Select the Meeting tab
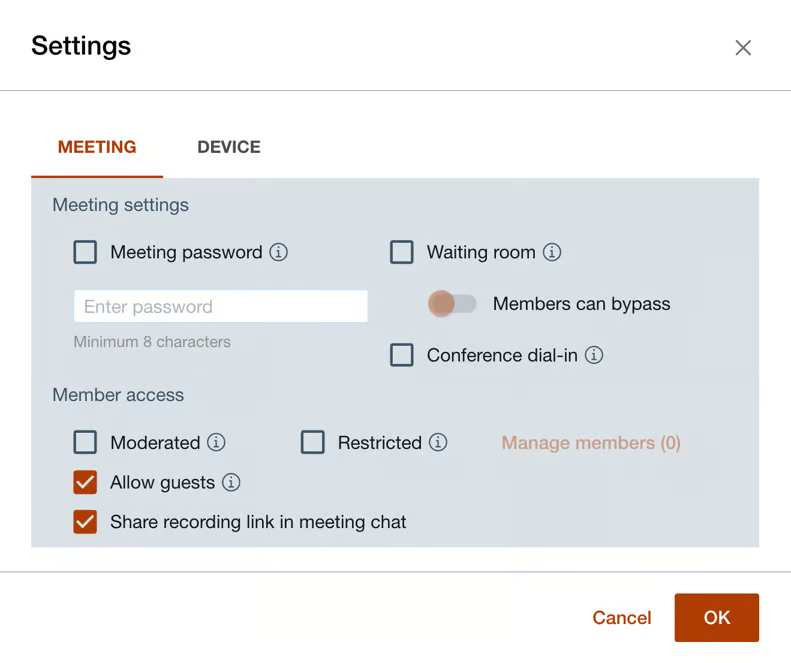The image size is (791, 663). click(x=97, y=147)
